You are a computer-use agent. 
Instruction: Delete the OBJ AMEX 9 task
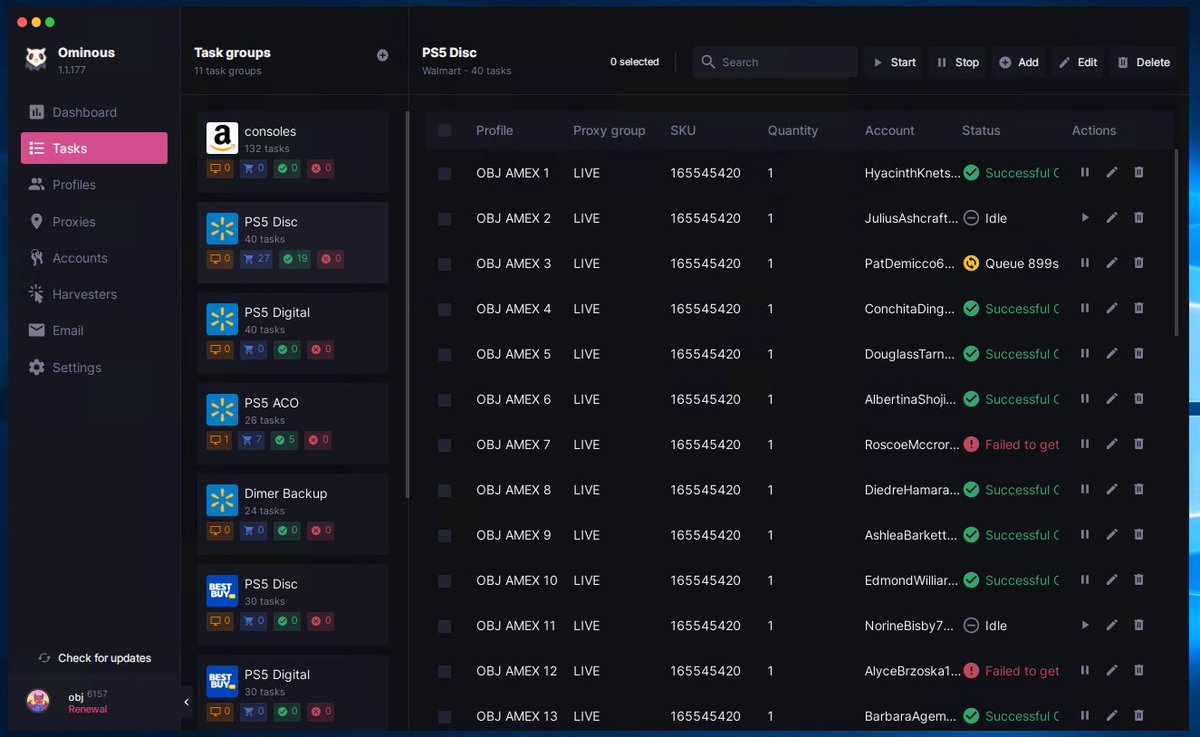[1138, 535]
